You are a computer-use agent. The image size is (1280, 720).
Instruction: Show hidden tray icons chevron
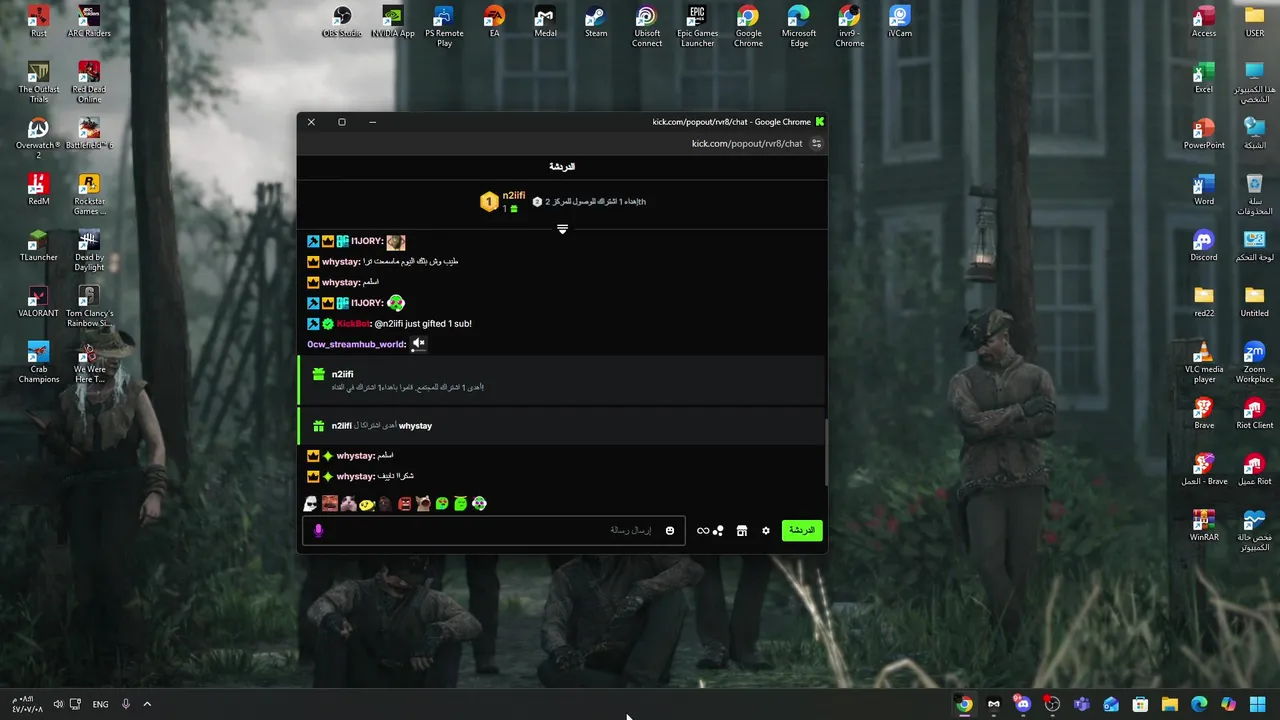147,704
